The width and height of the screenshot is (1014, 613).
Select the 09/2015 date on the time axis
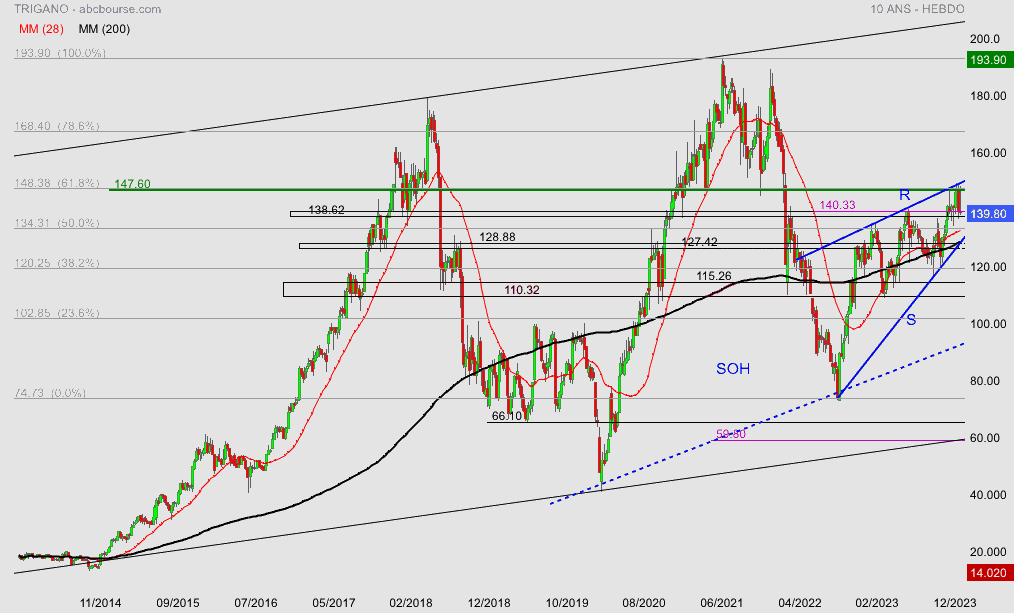(178, 603)
